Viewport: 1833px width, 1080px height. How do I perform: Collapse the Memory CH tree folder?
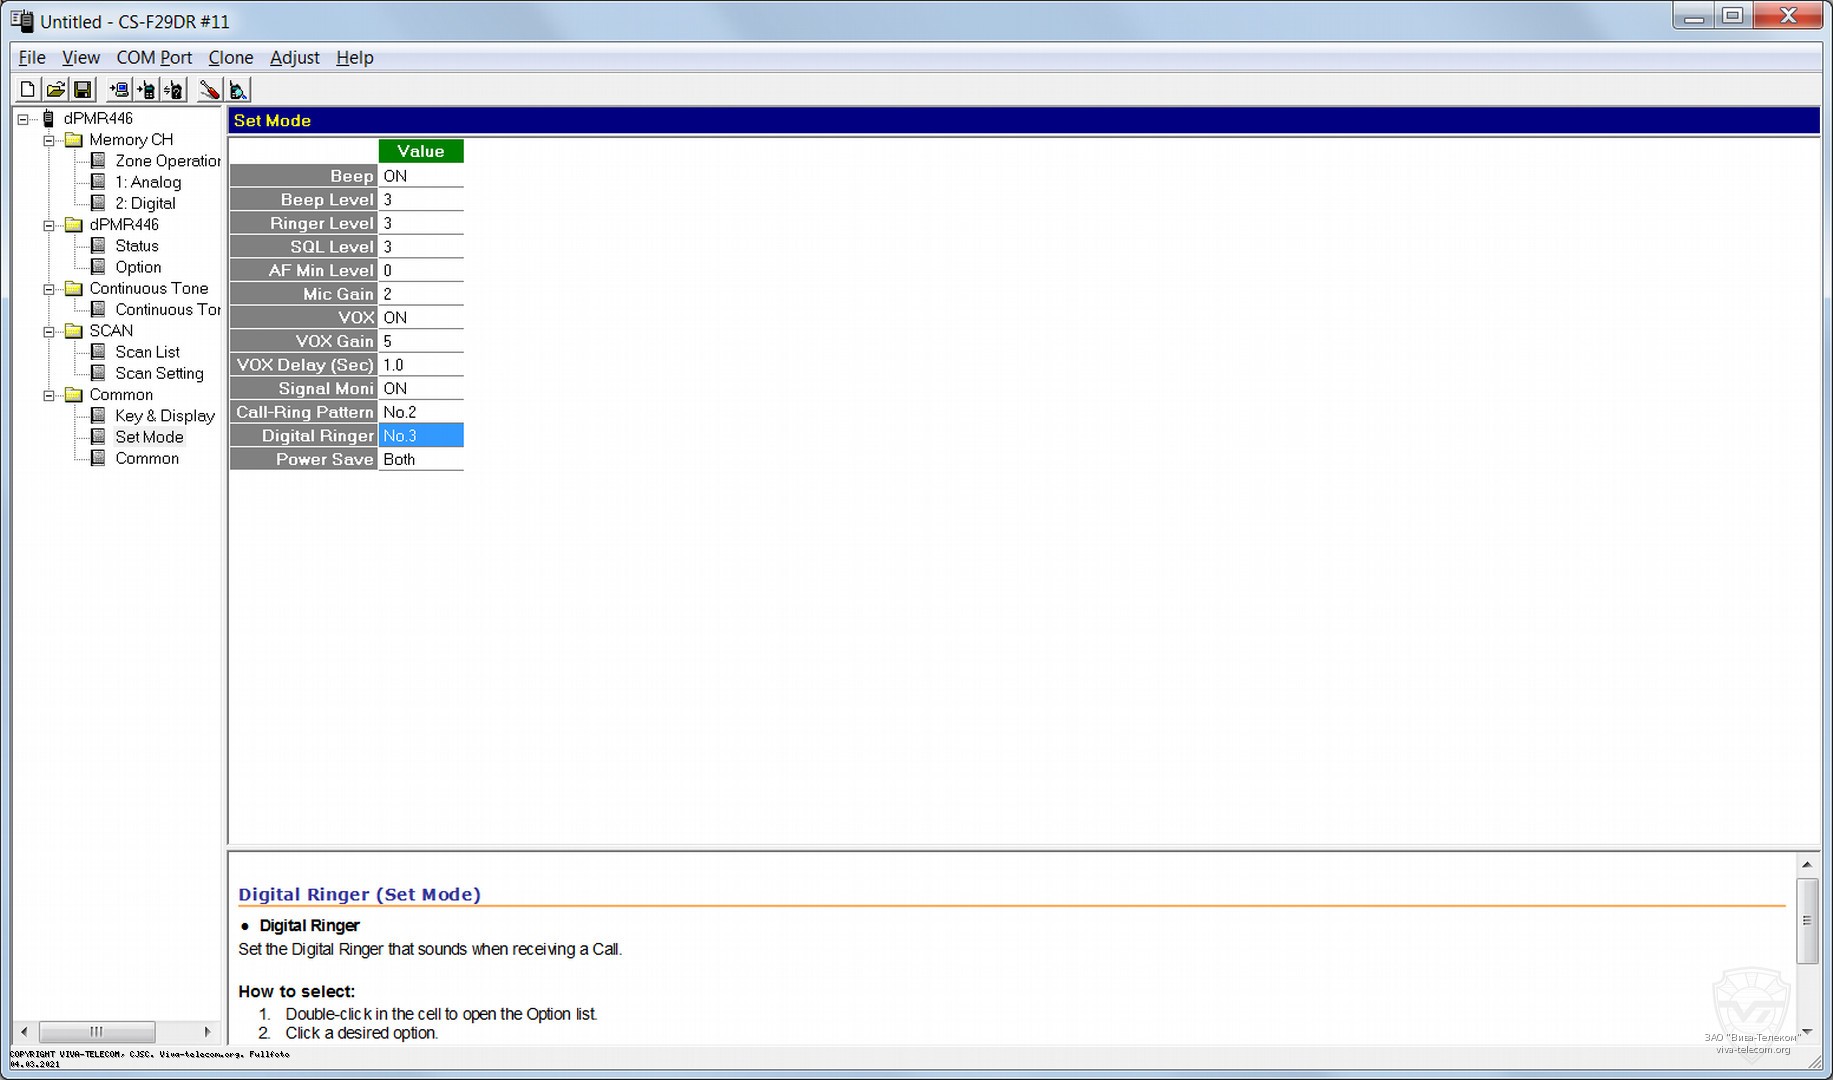(48, 140)
